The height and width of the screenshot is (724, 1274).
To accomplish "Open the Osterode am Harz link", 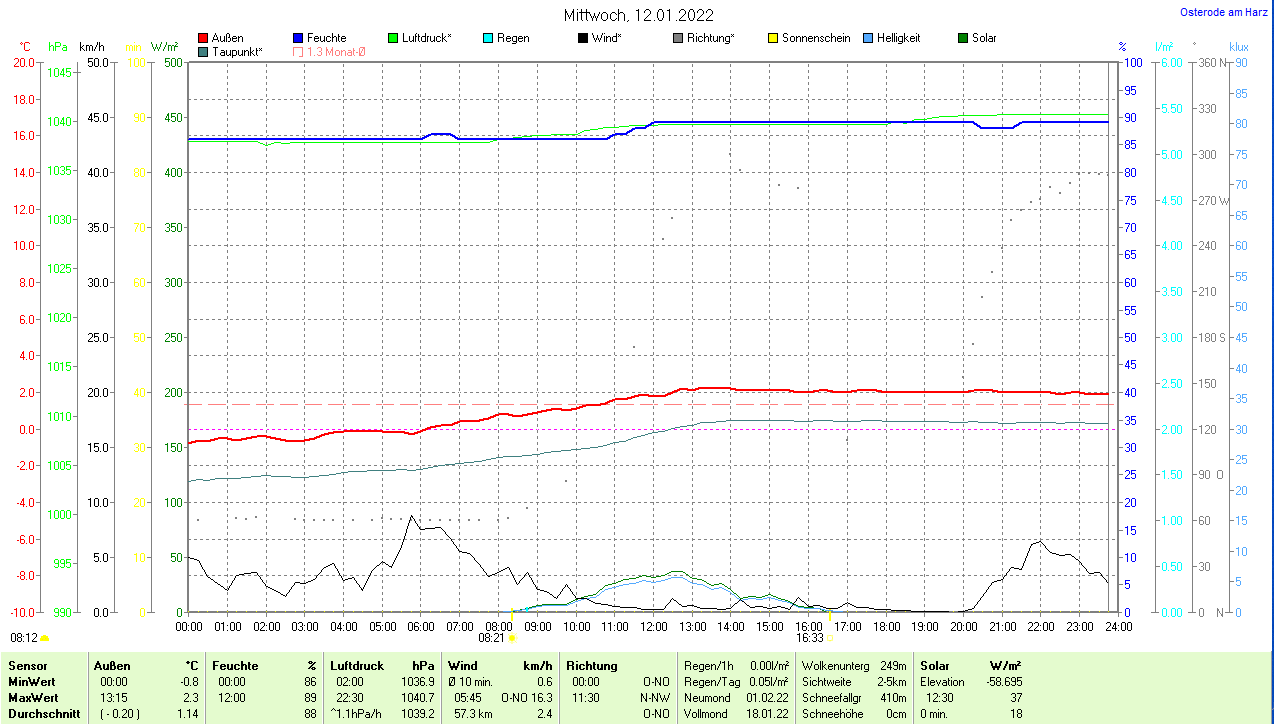I will [1224, 13].
